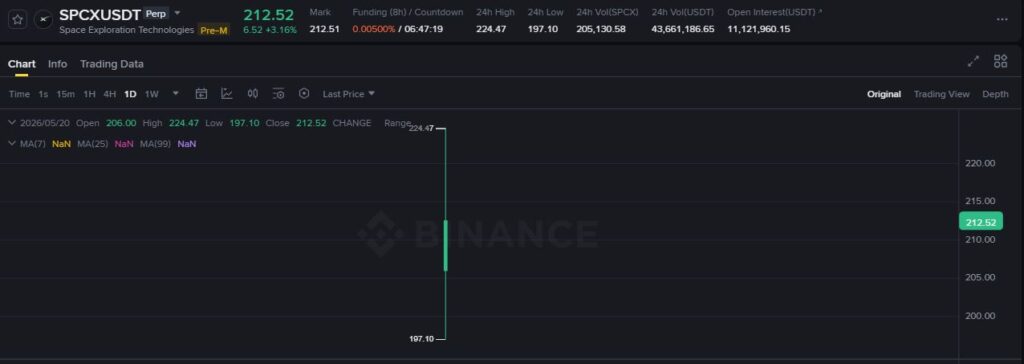
Task: Select the Time line chart interval
Action: [x=19, y=94]
